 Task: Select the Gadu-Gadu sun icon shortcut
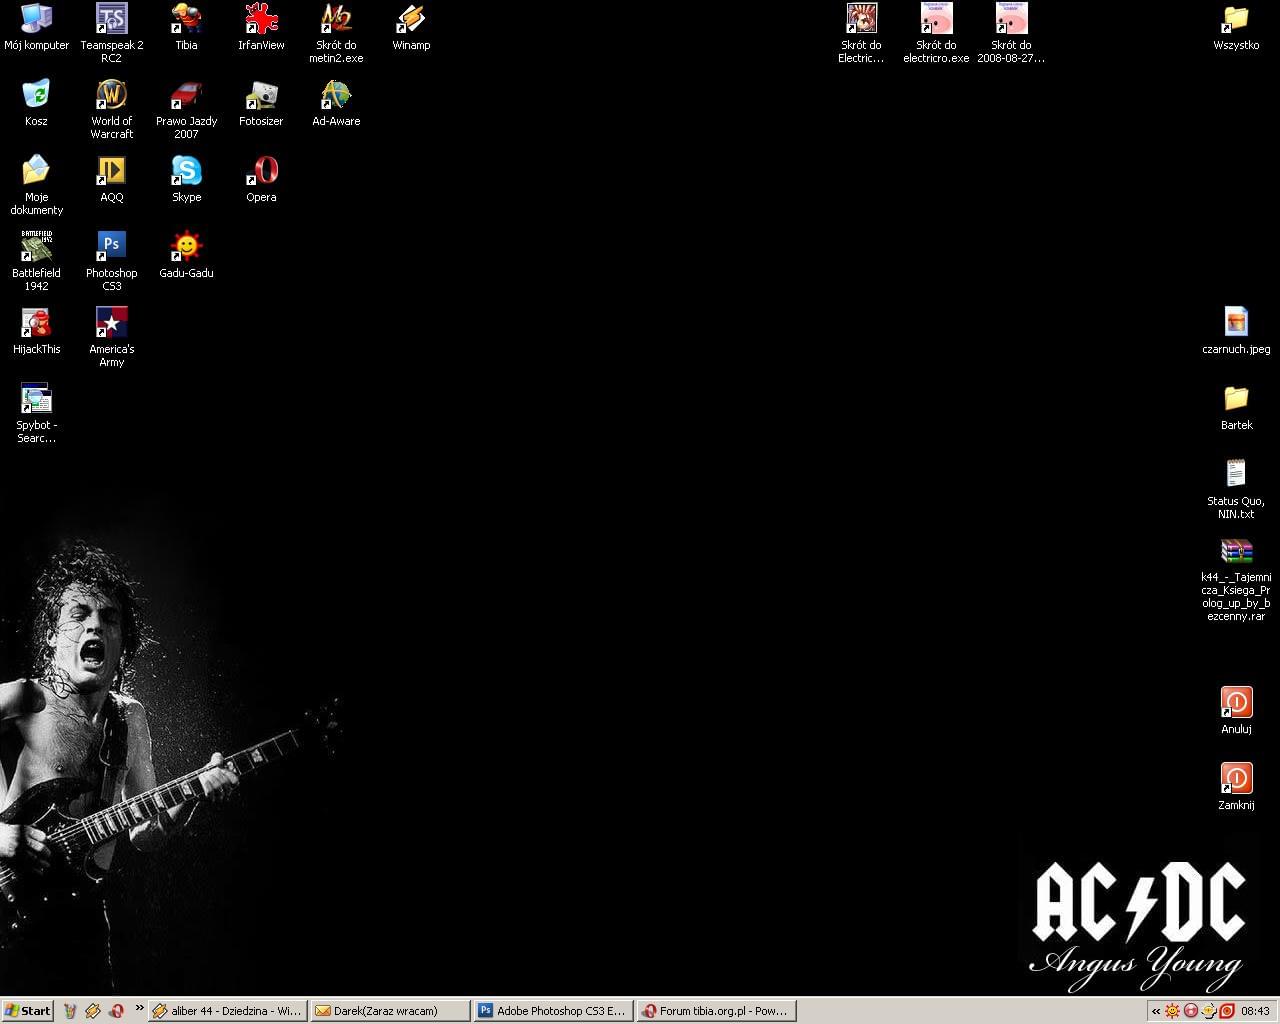point(186,255)
